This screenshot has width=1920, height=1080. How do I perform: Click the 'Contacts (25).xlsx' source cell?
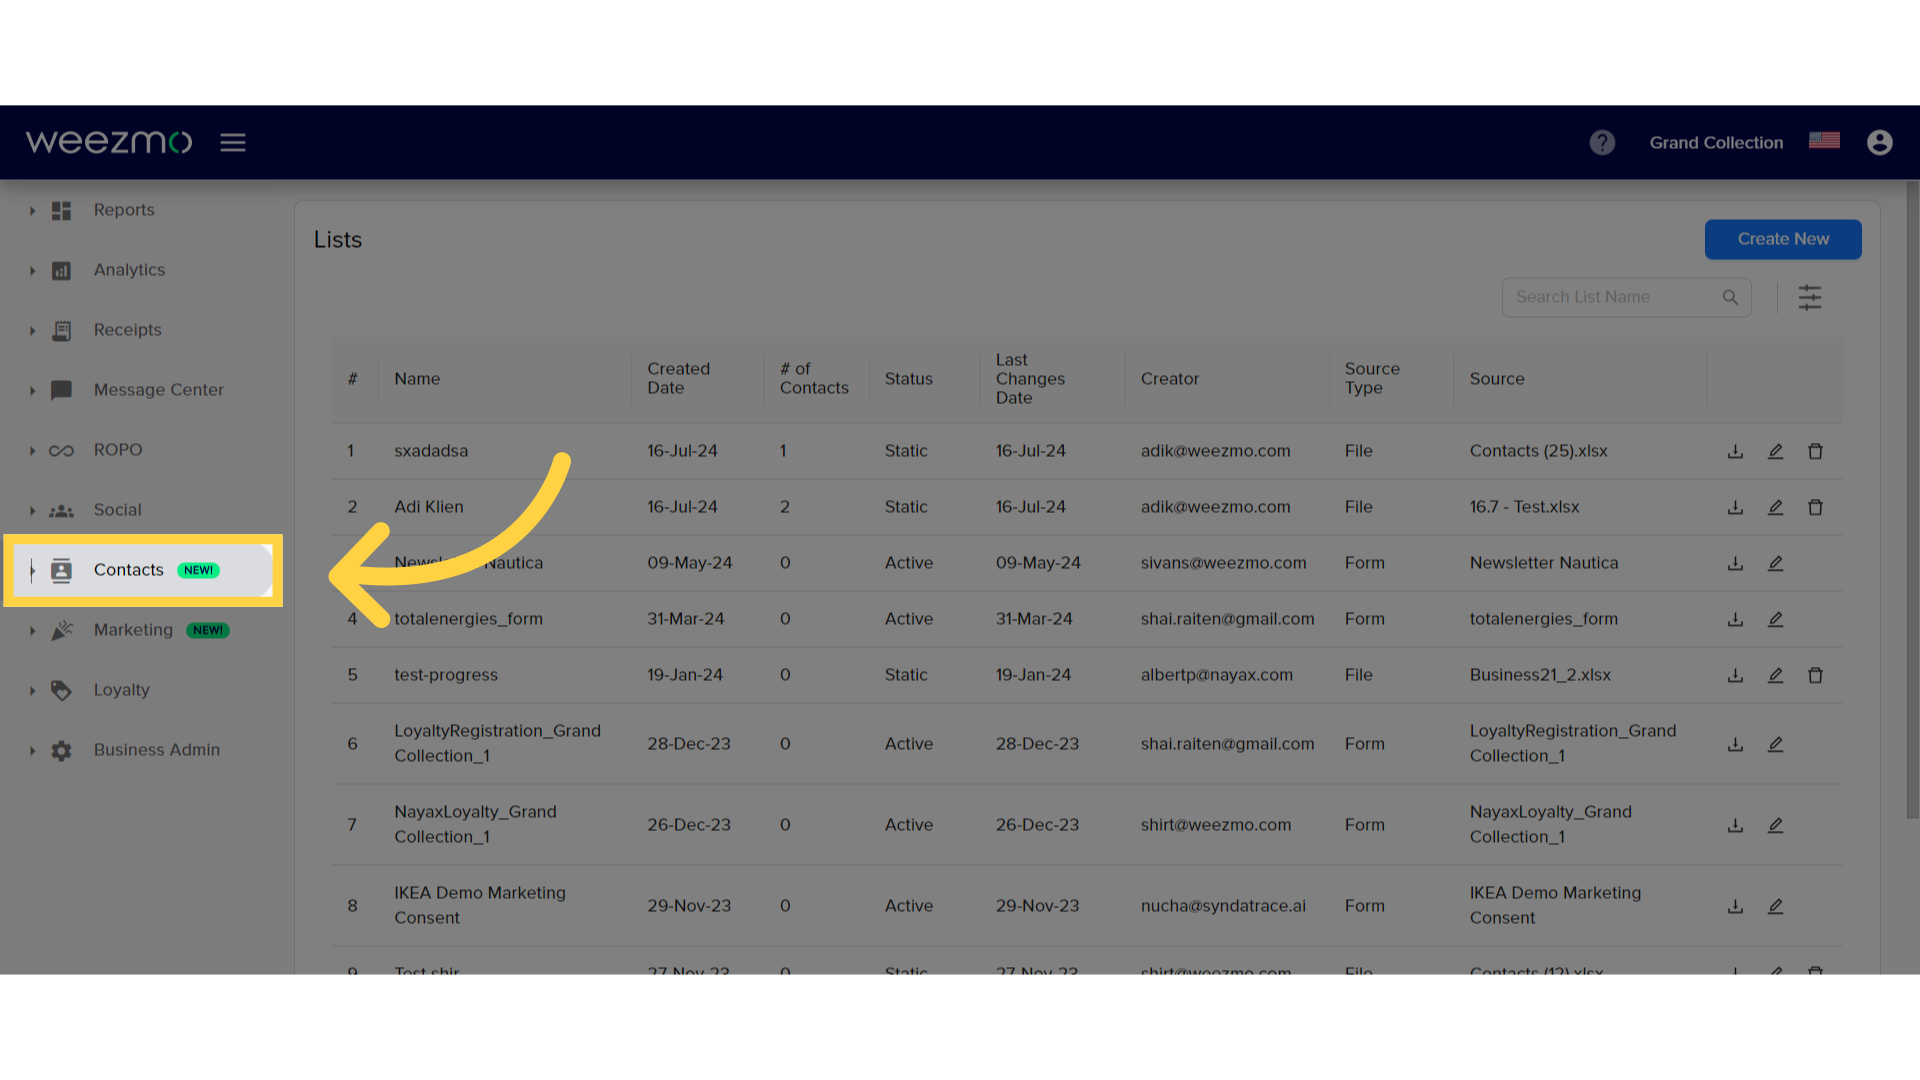click(x=1538, y=451)
